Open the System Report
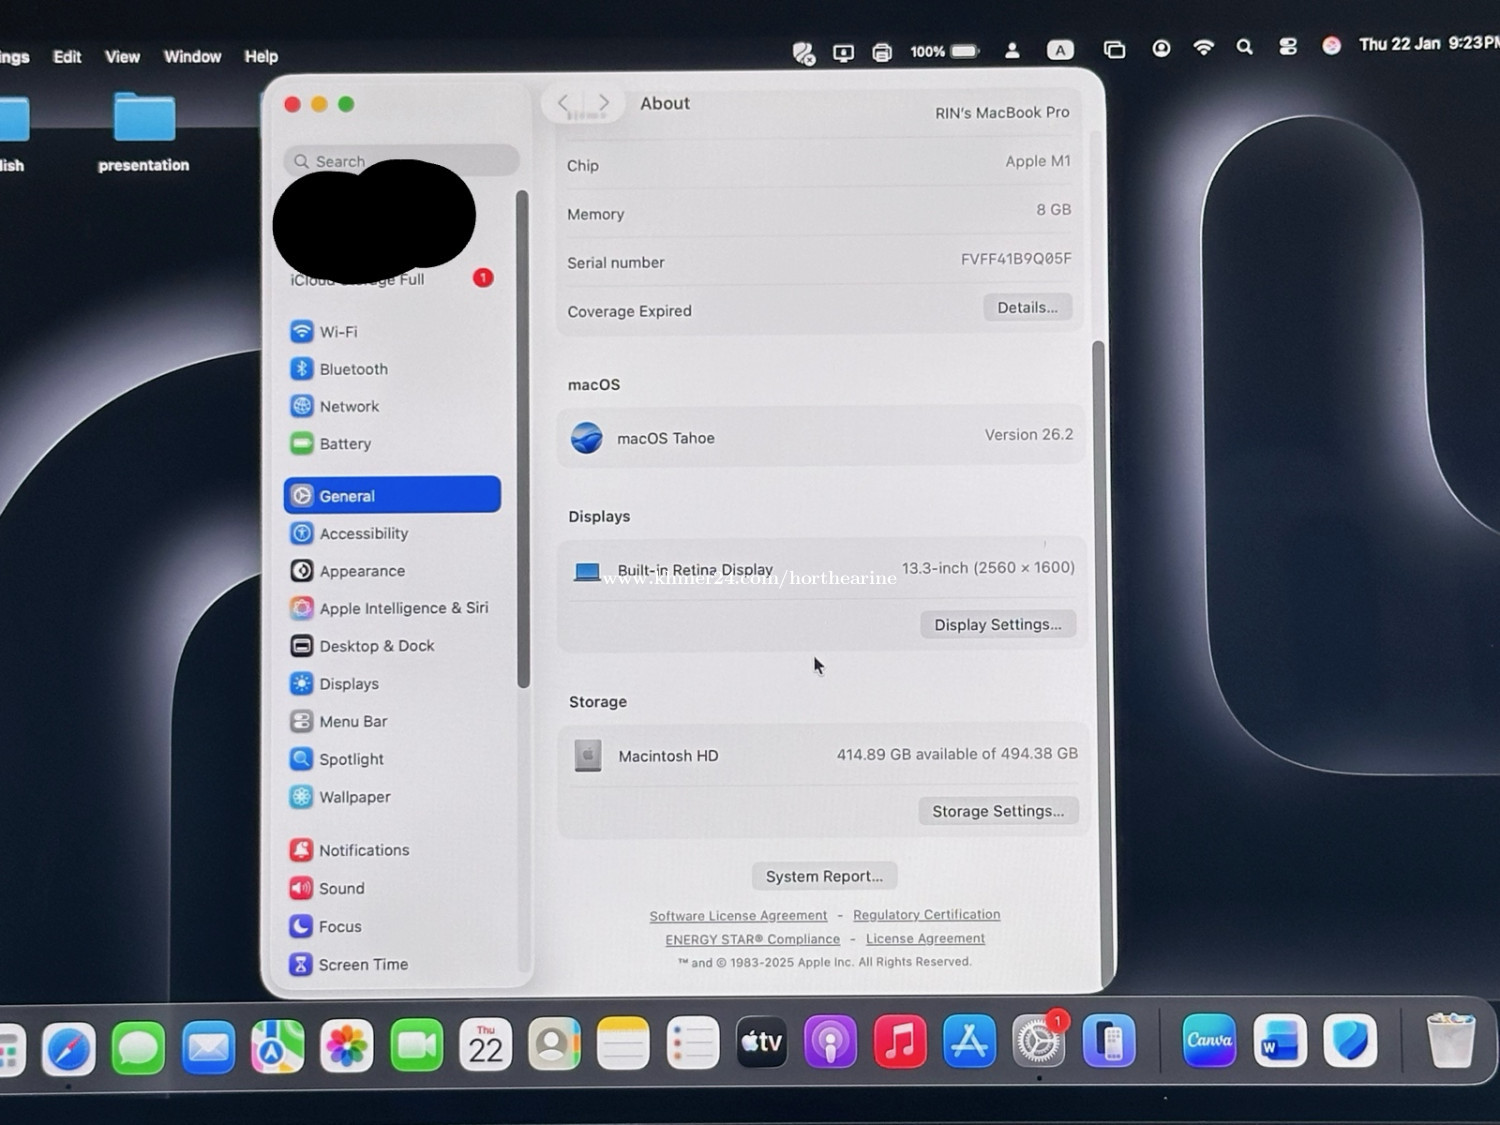This screenshot has width=1500, height=1125. click(x=824, y=876)
